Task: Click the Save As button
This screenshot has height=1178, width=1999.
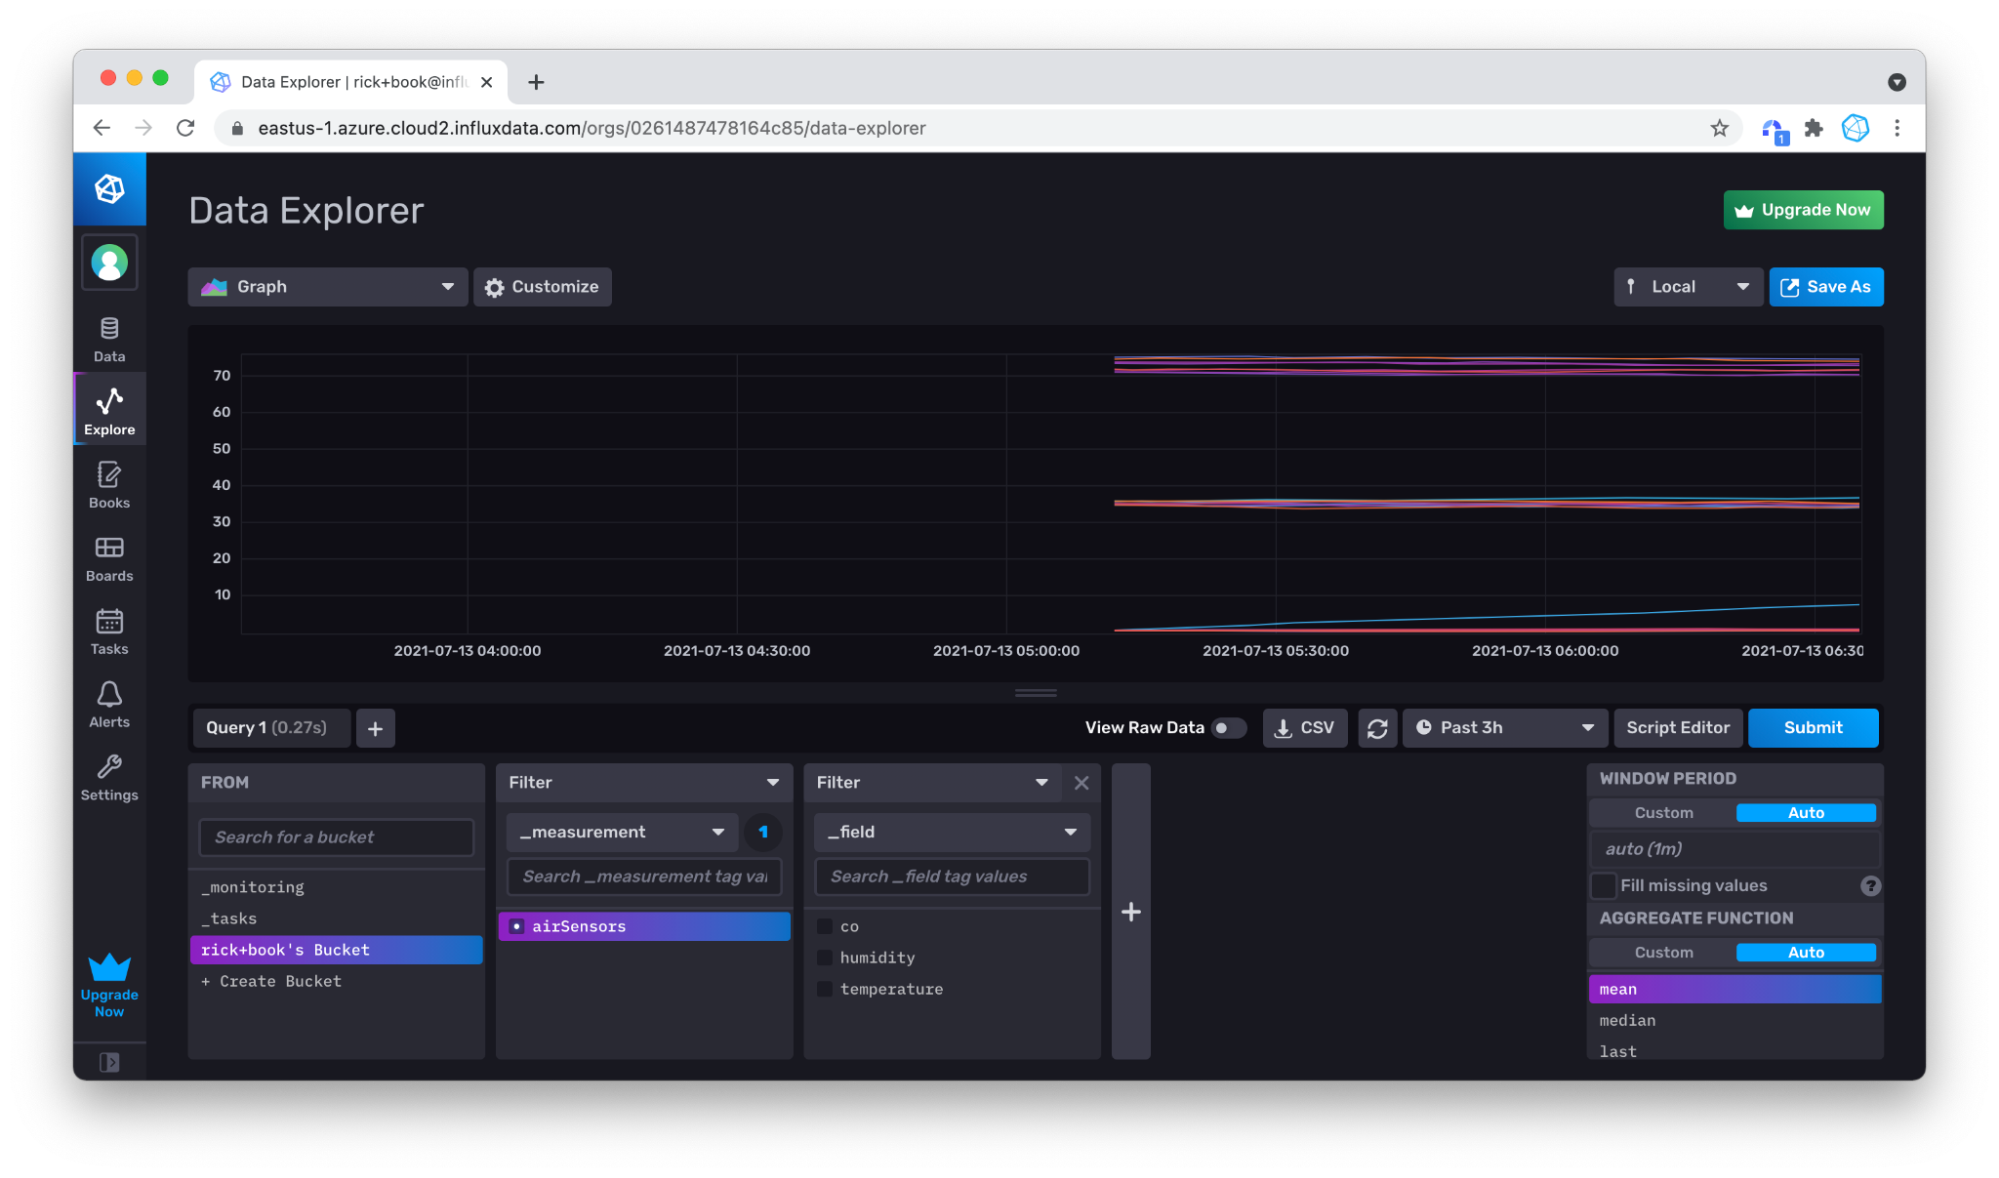Action: point(1826,287)
